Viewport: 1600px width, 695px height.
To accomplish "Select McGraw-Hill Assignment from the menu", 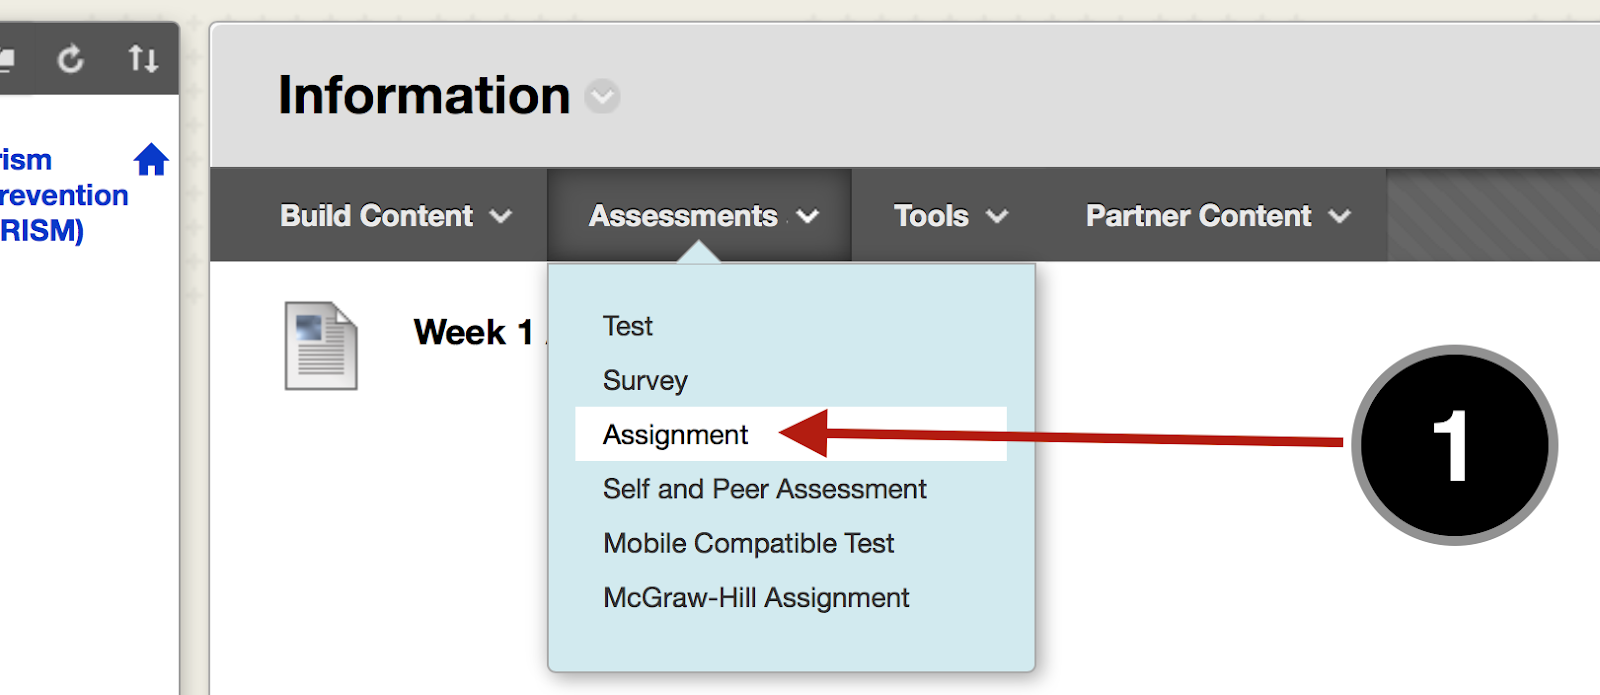I will 756,598.
